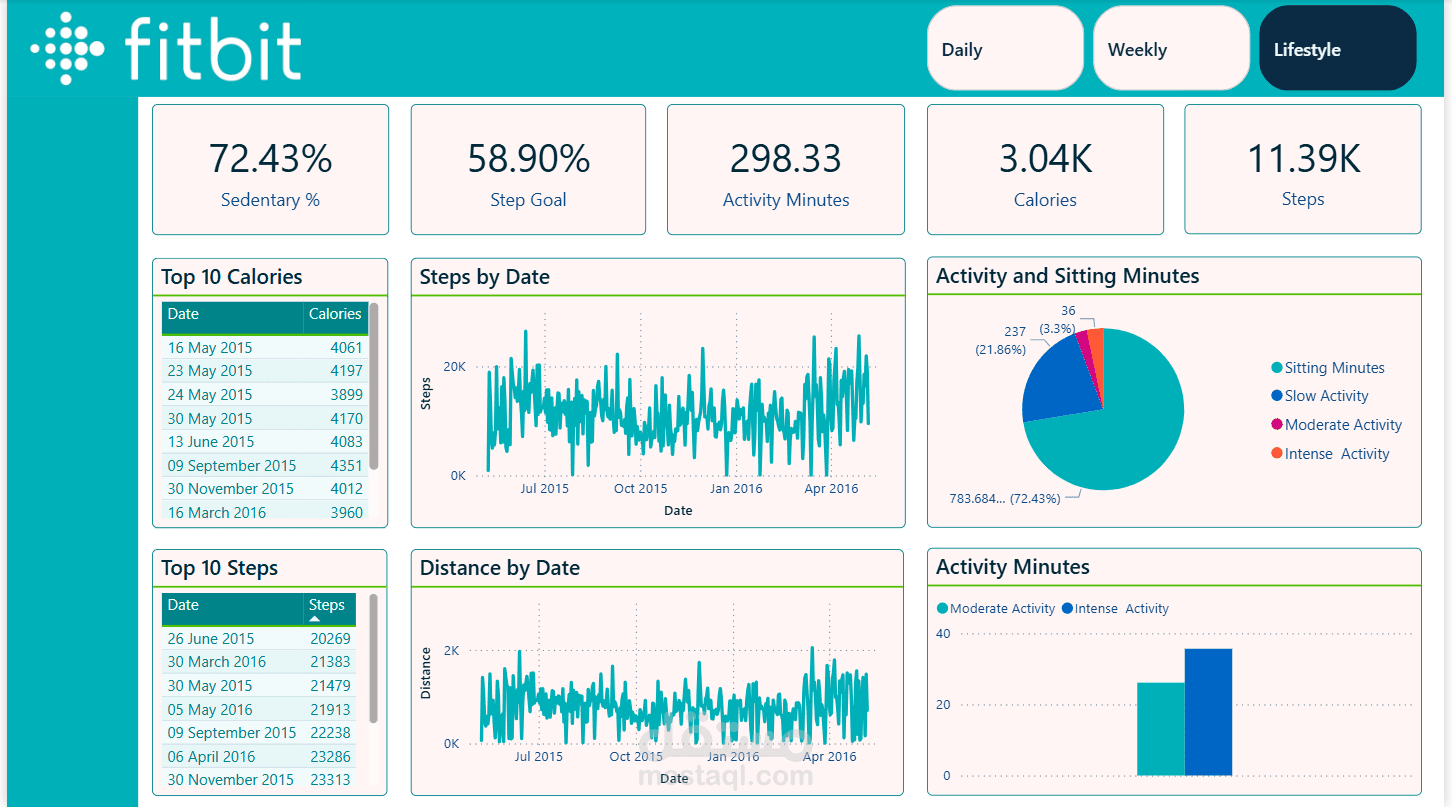Click the Sitting Minutes legend color dot

click(1276, 368)
